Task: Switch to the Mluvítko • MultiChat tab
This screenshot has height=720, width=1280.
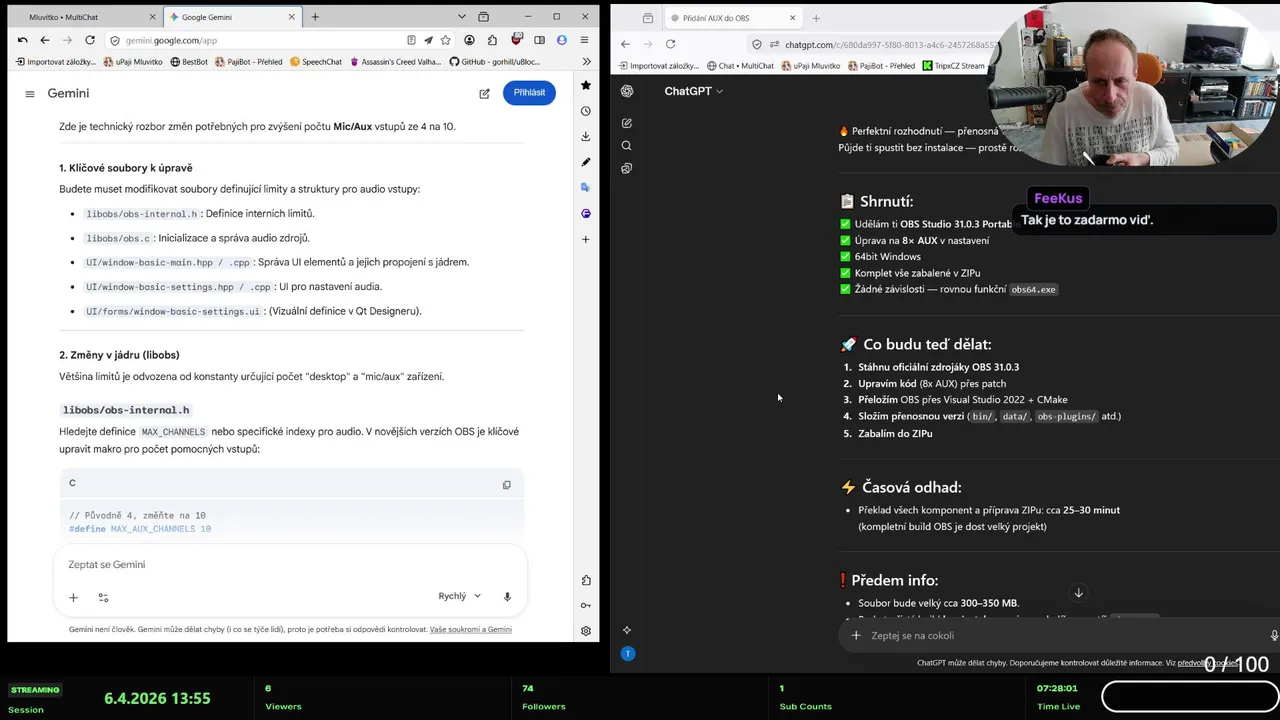Action: 83,17
